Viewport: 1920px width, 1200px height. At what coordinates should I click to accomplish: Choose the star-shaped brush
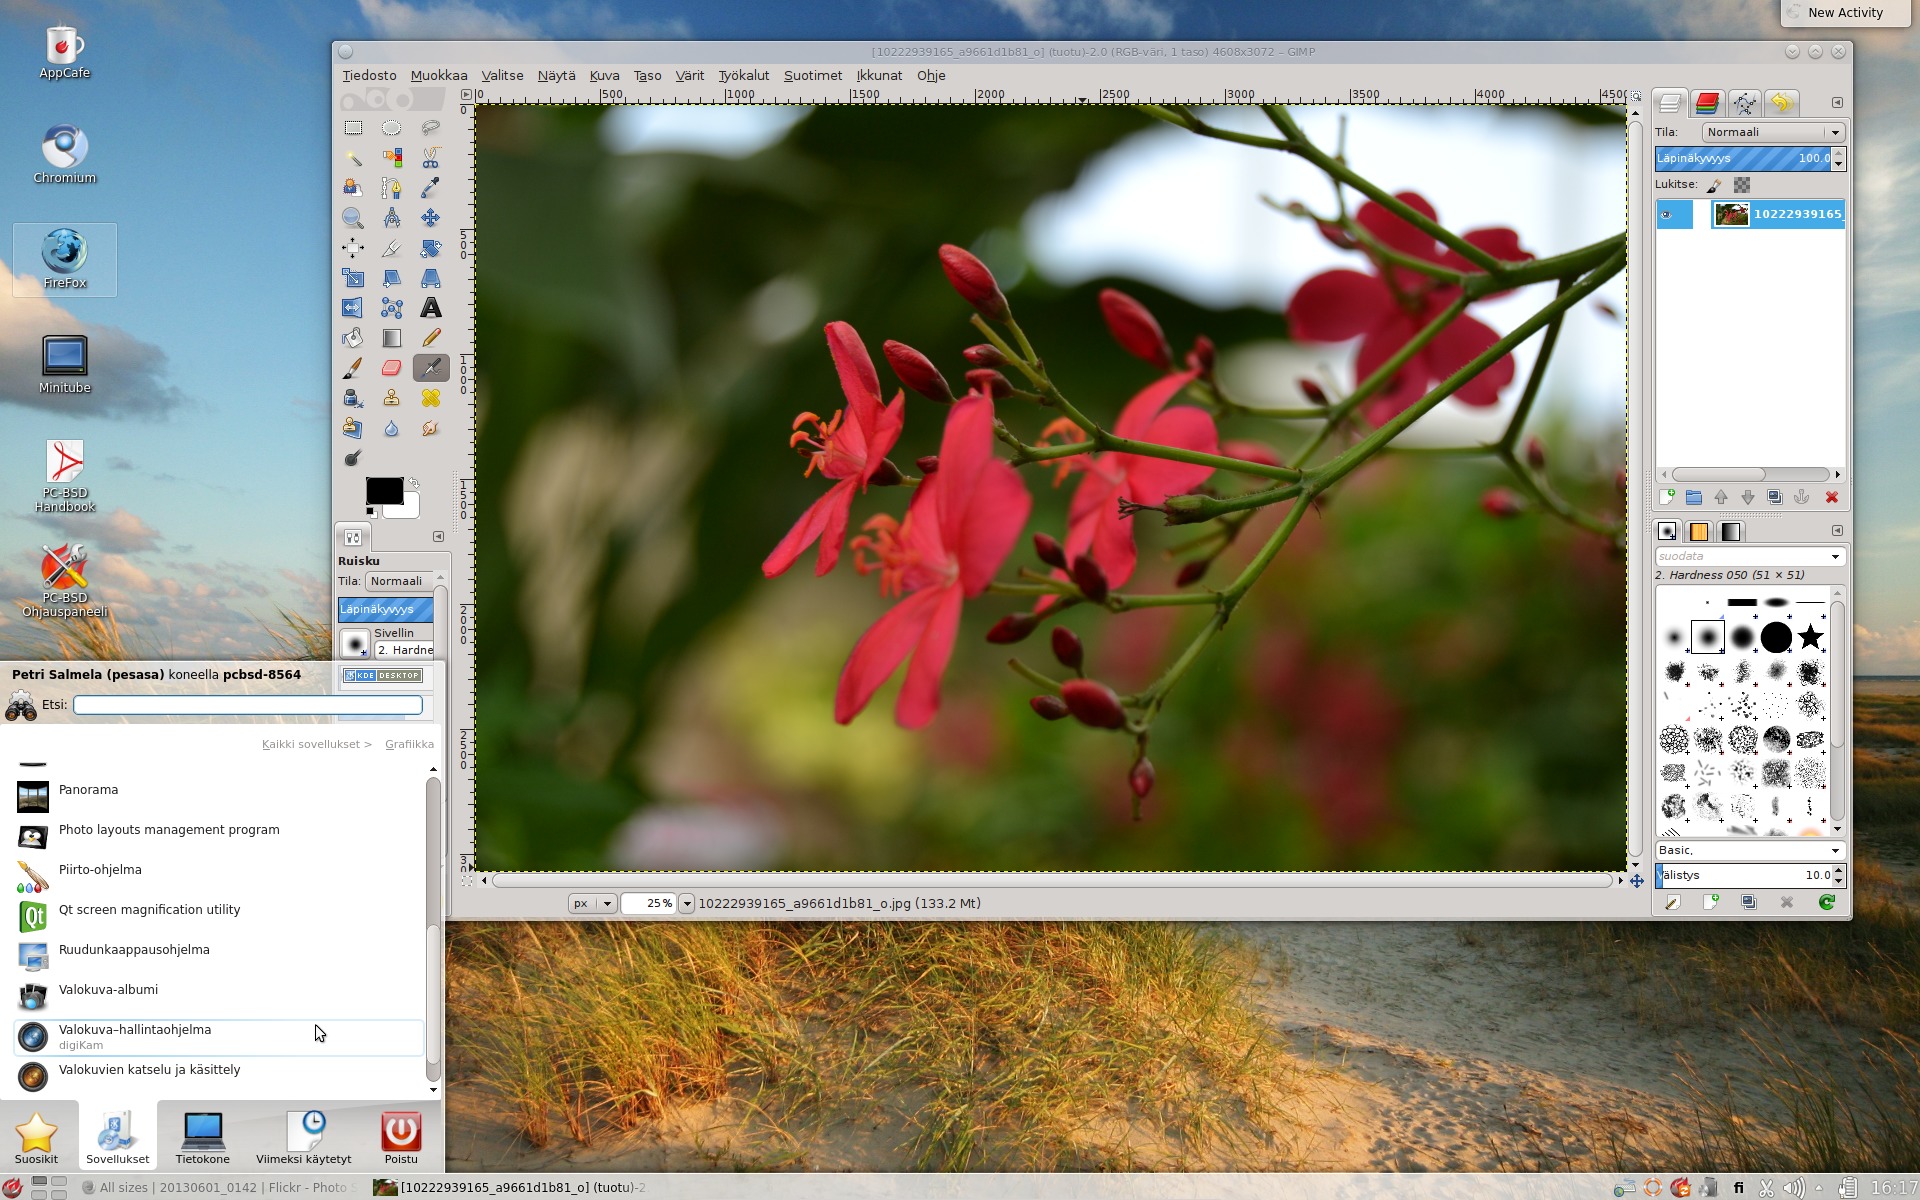[x=1810, y=637]
